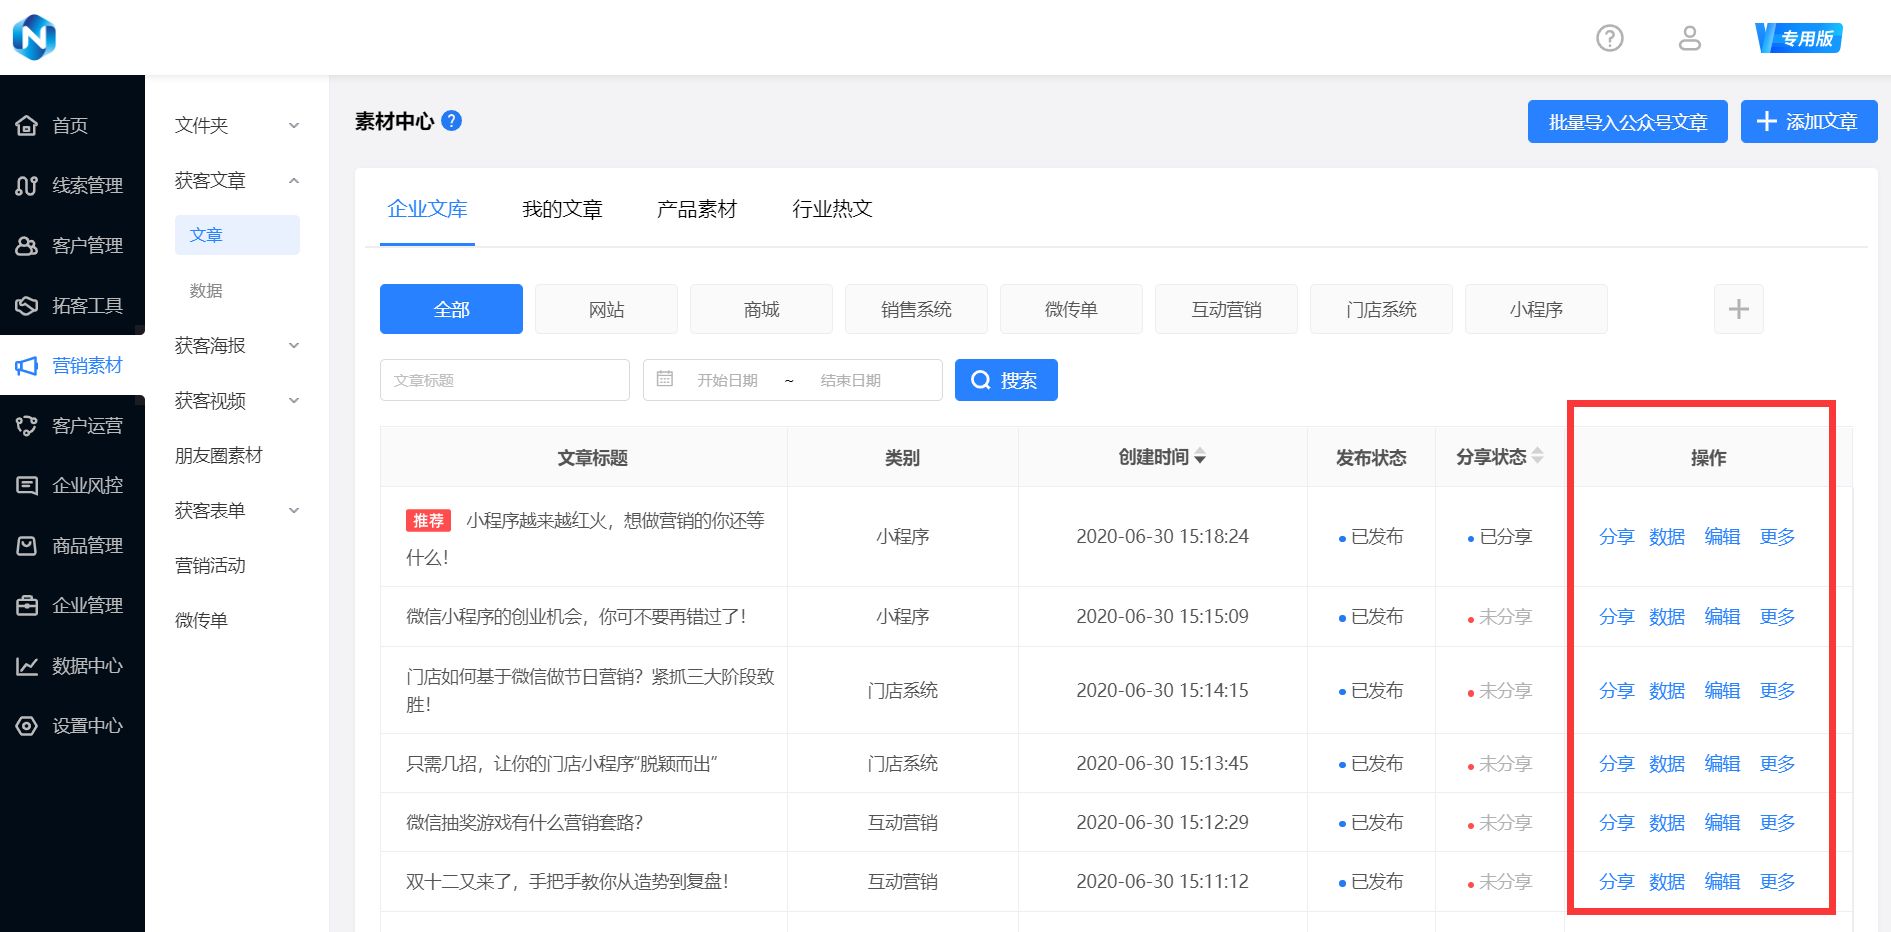
Task: Collapse the 获客文章 menu
Action: (x=237, y=180)
